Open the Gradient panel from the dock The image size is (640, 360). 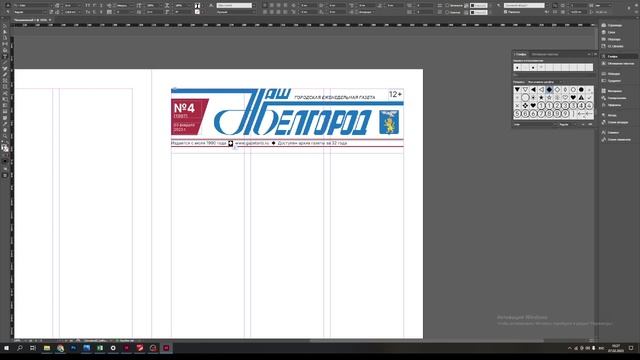(x=614, y=81)
